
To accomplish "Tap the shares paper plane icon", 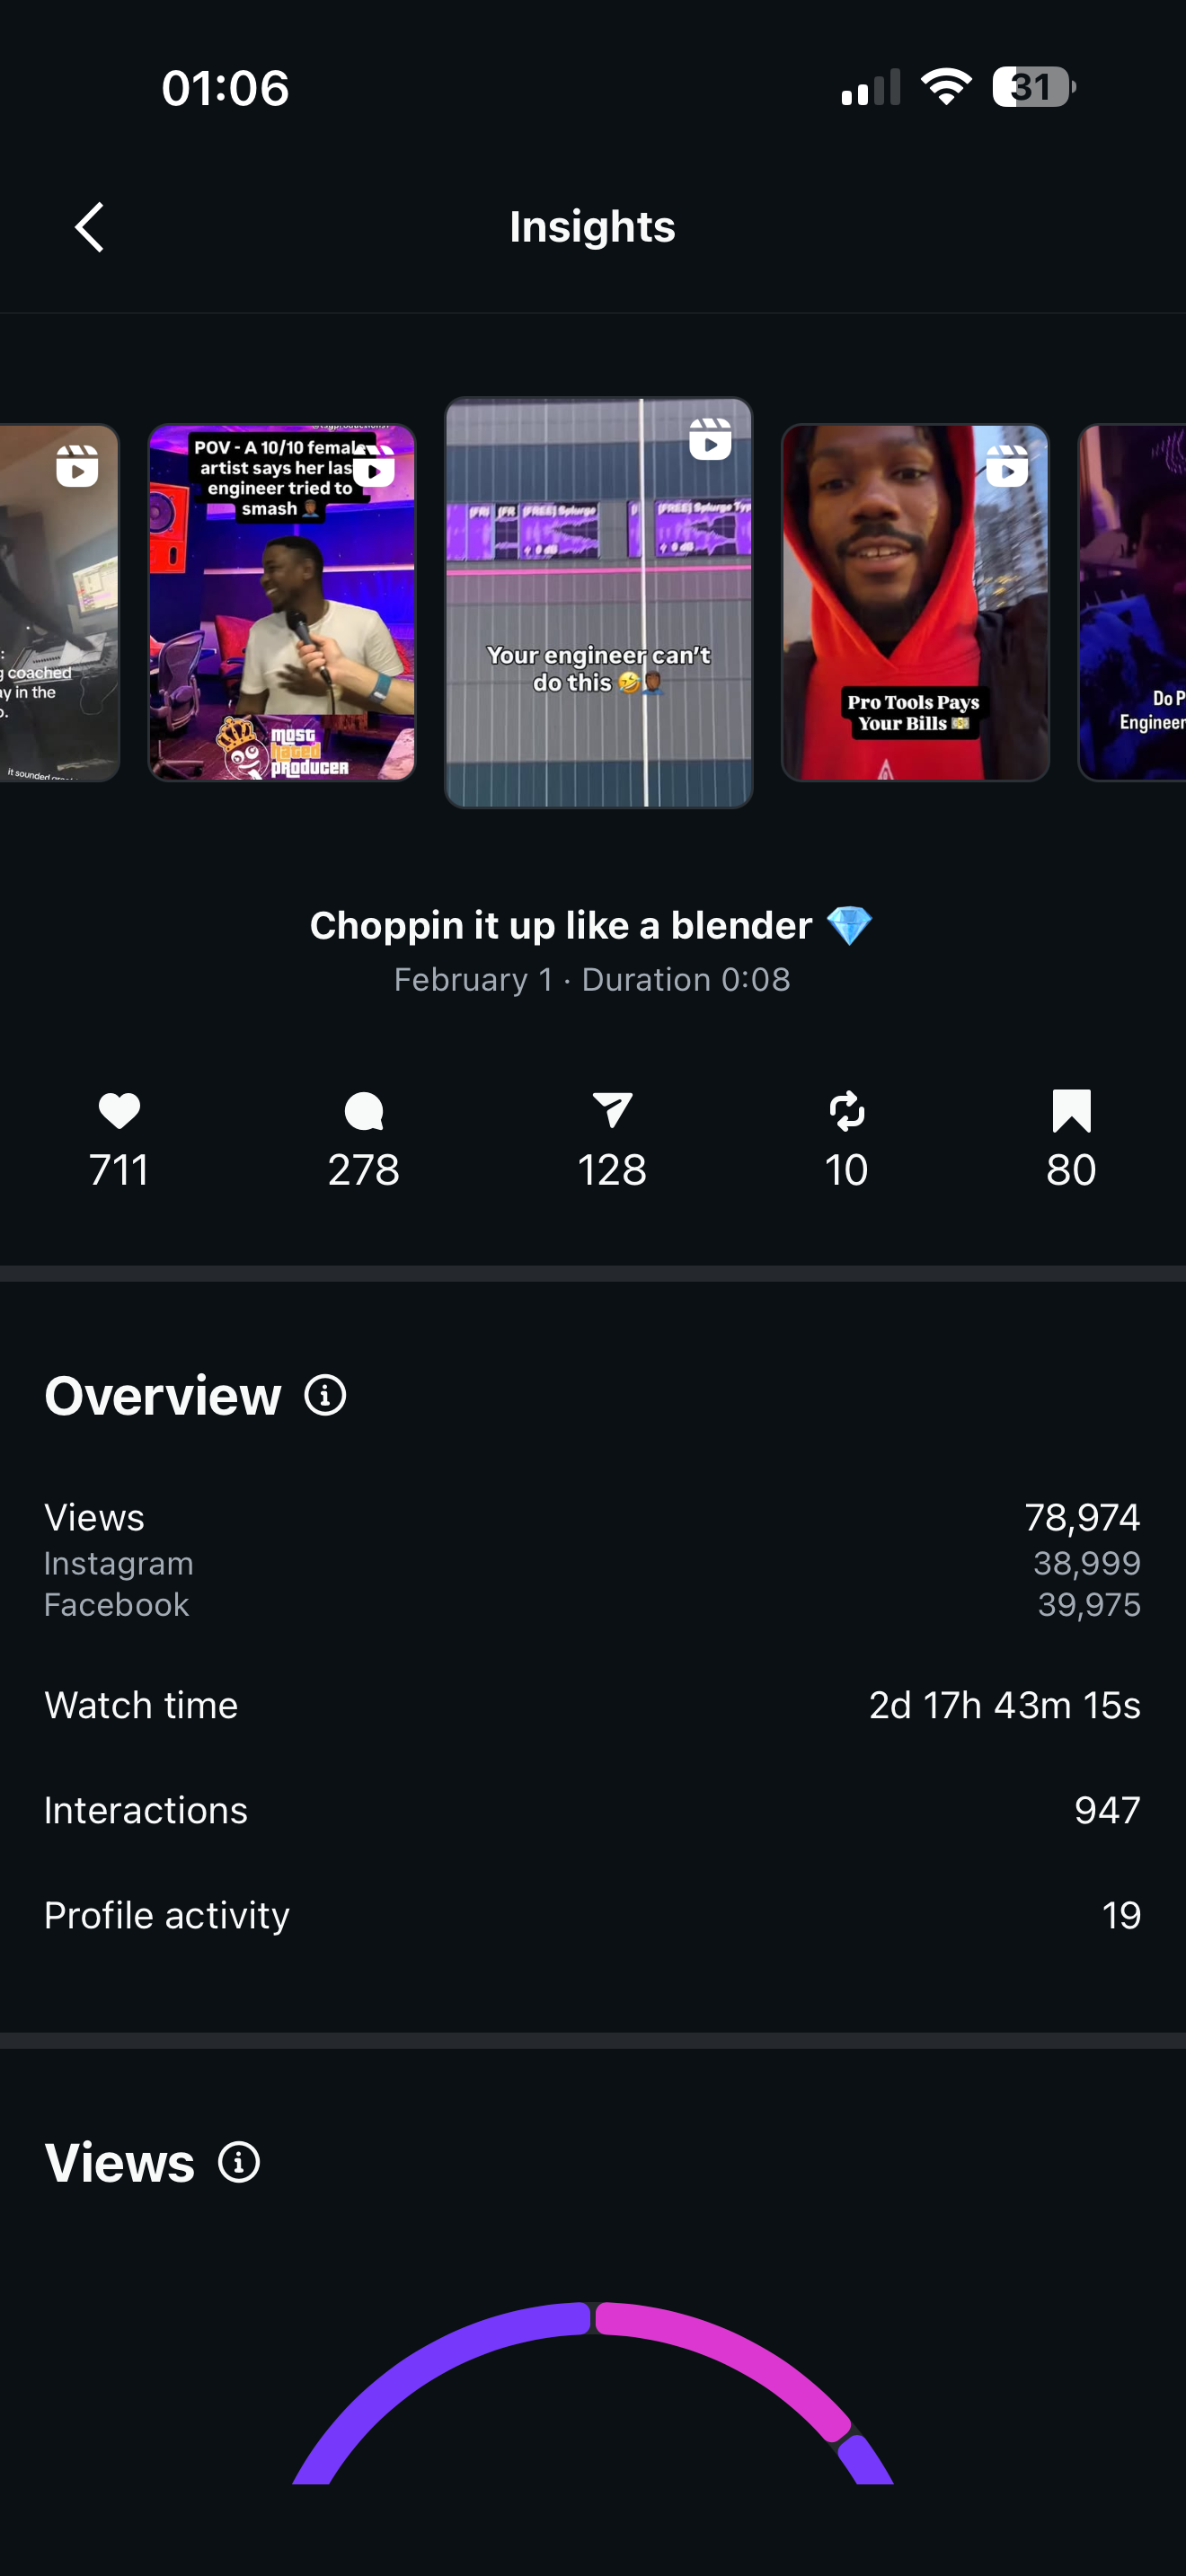I will click(612, 1110).
